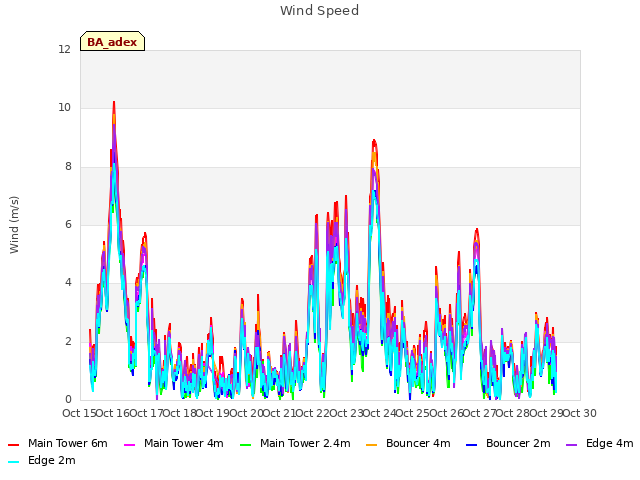This screenshot has height=480, width=640.
Task: Toggle the Bouncer 2m legend label
Action: pos(518,443)
